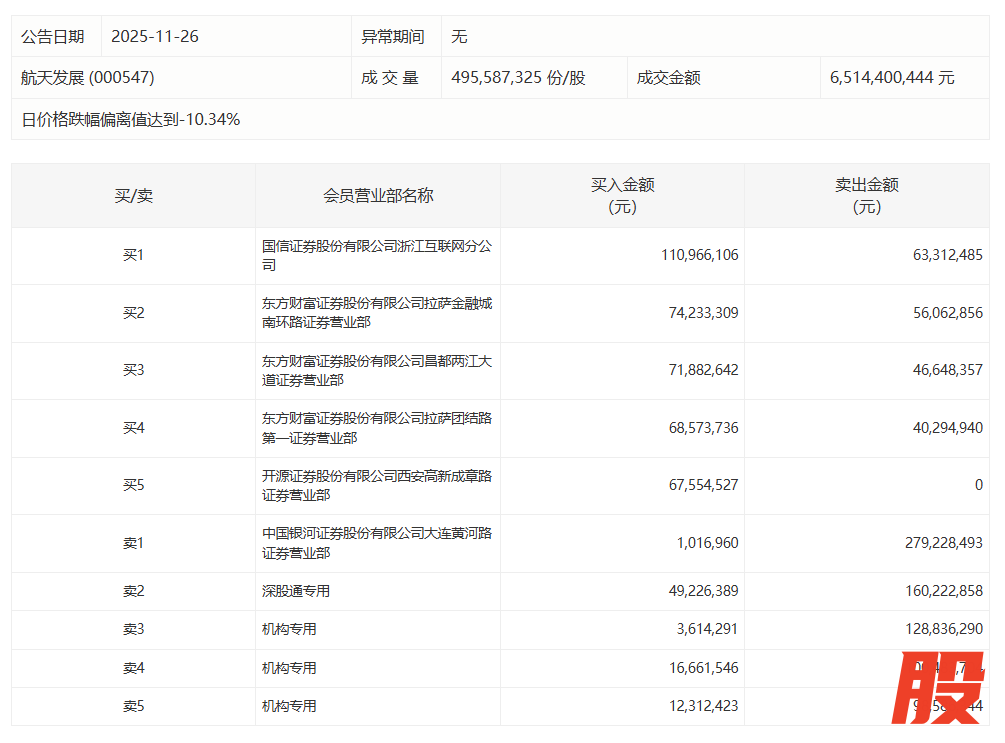Open 中国银河证券大连黄河路 branch entry
Viewport: 1005px width, 743px height.
point(376,543)
